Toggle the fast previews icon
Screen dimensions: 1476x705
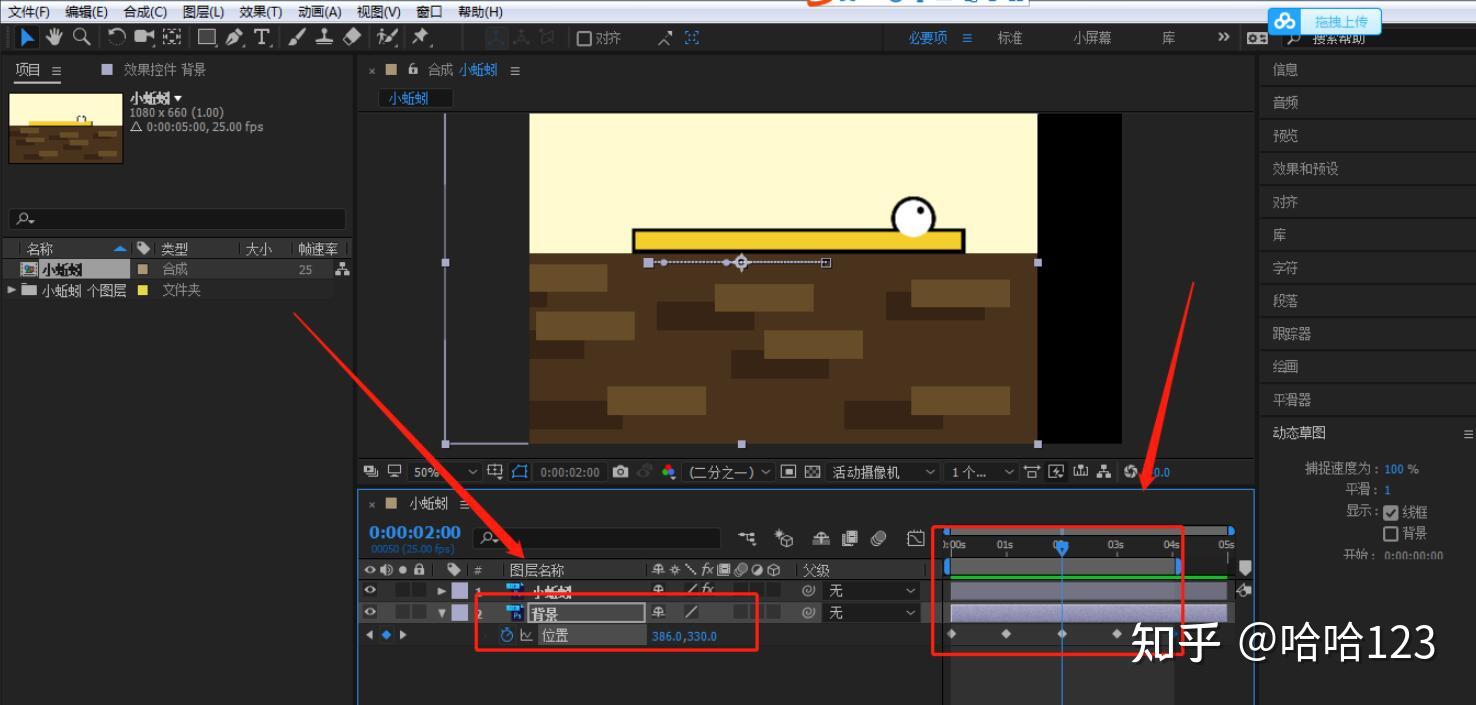tap(1056, 472)
